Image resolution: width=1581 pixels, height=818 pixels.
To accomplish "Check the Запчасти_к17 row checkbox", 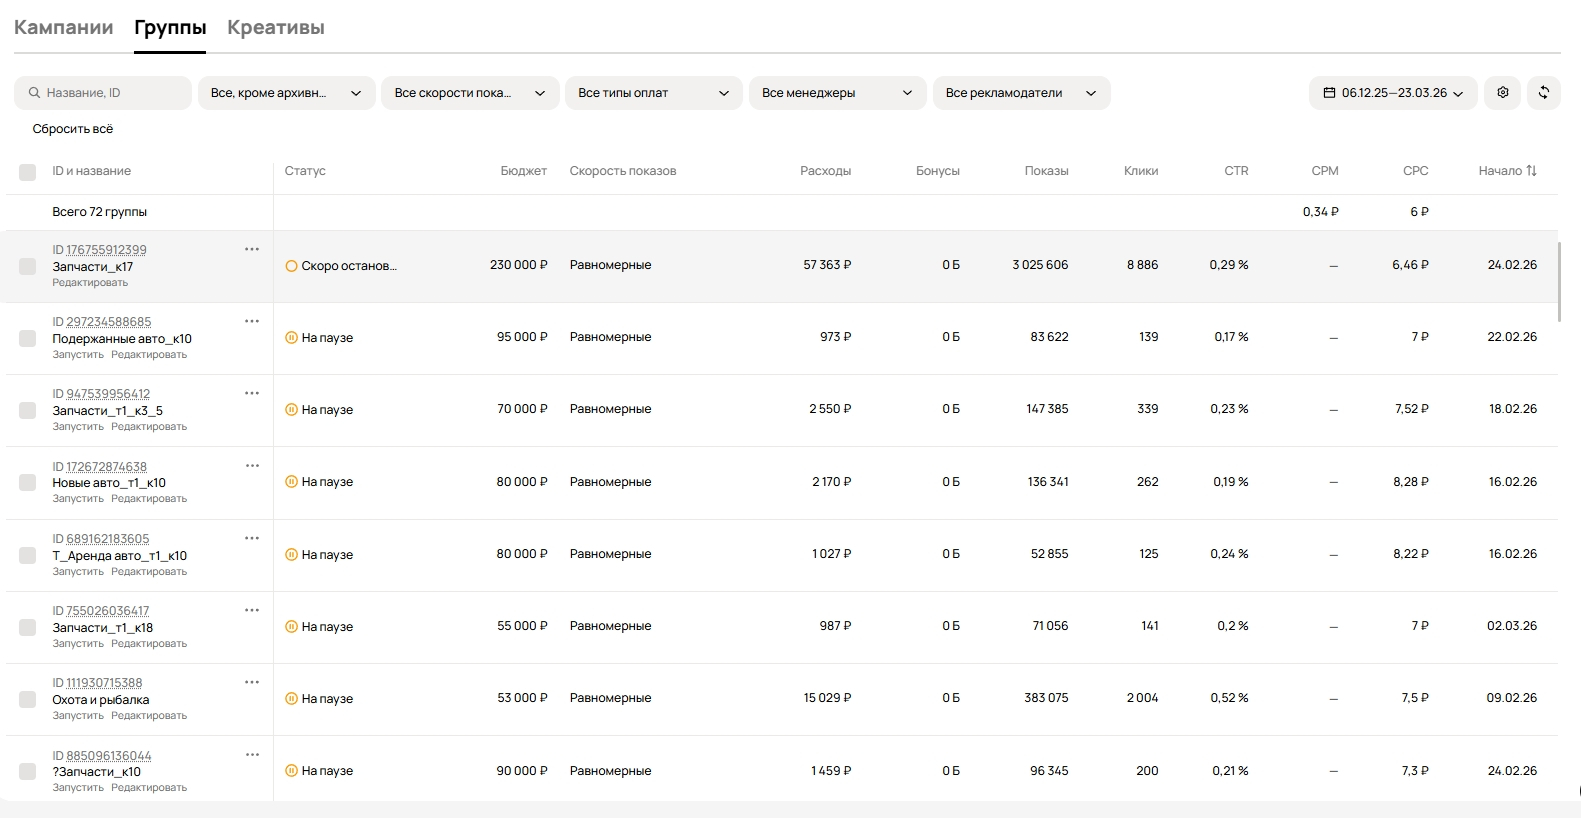I will click(28, 266).
